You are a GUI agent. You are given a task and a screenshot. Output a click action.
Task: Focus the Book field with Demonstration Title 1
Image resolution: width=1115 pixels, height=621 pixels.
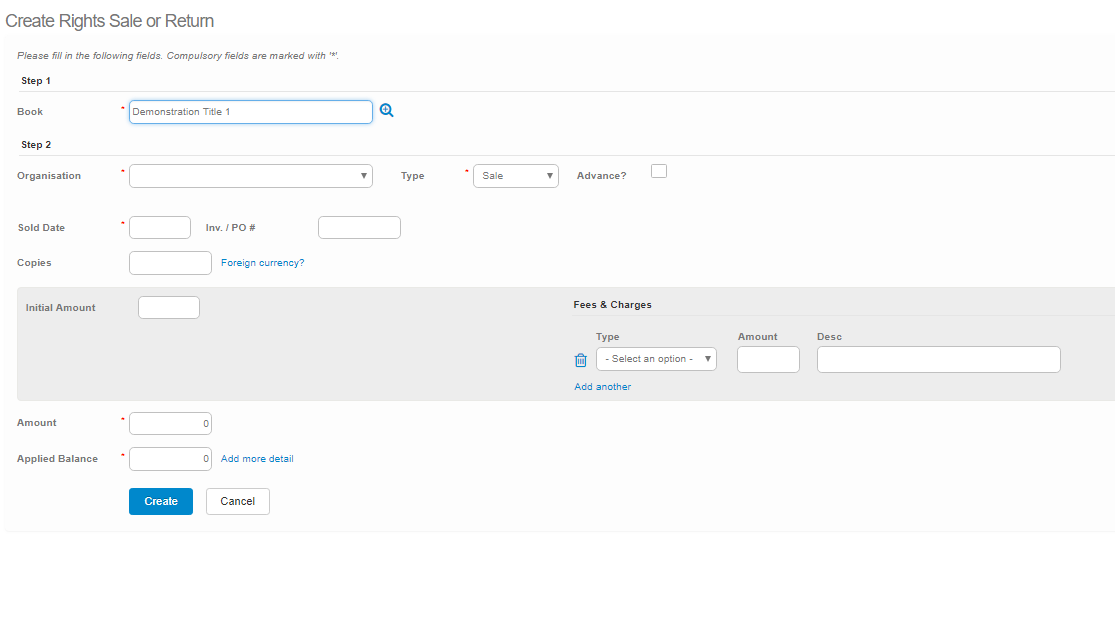pyautogui.click(x=250, y=112)
